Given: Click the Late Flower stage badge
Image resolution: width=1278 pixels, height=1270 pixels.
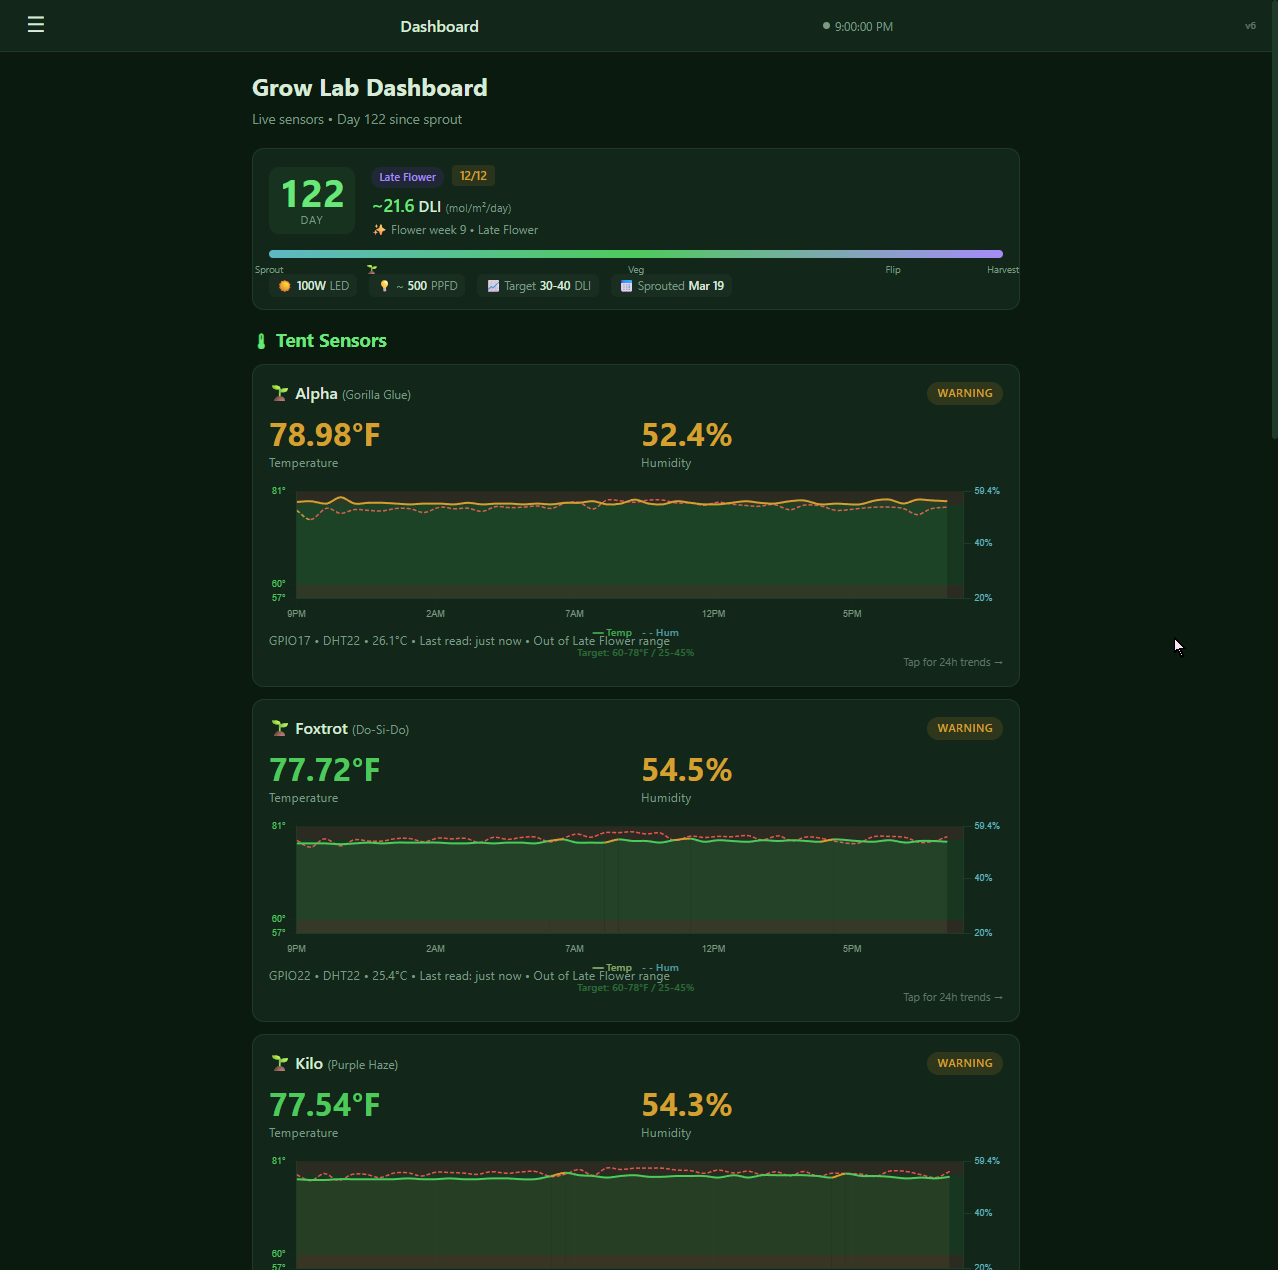Looking at the screenshot, I should (407, 177).
